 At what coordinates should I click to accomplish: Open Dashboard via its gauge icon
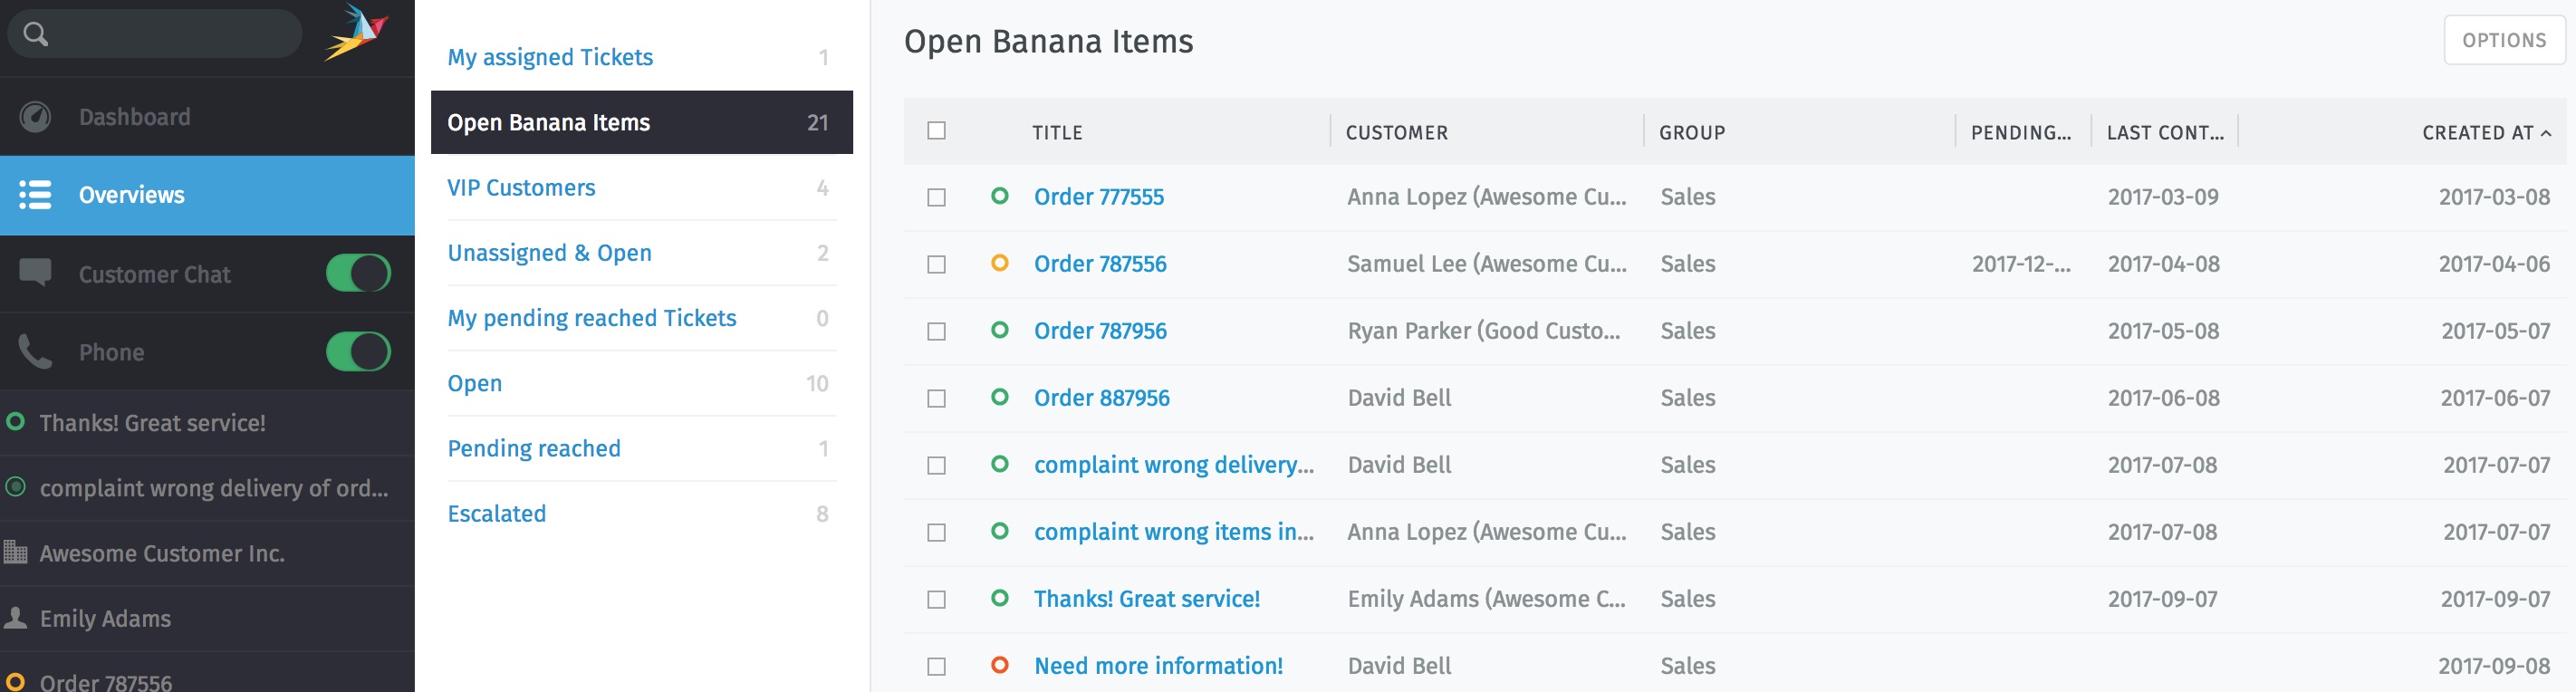(35, 117)
